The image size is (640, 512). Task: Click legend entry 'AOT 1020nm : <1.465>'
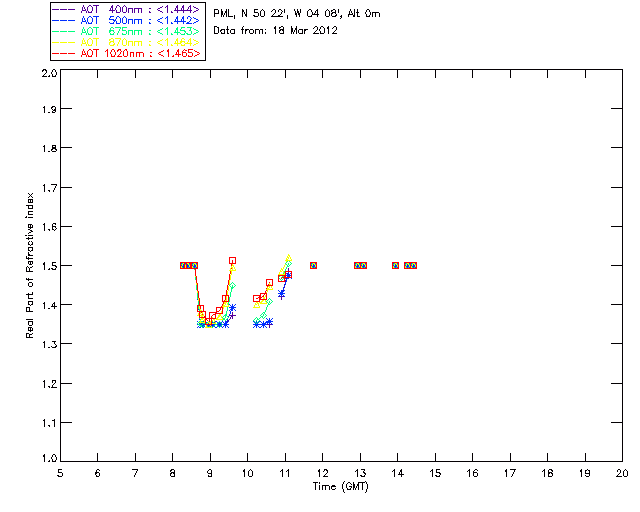(127, 53)
